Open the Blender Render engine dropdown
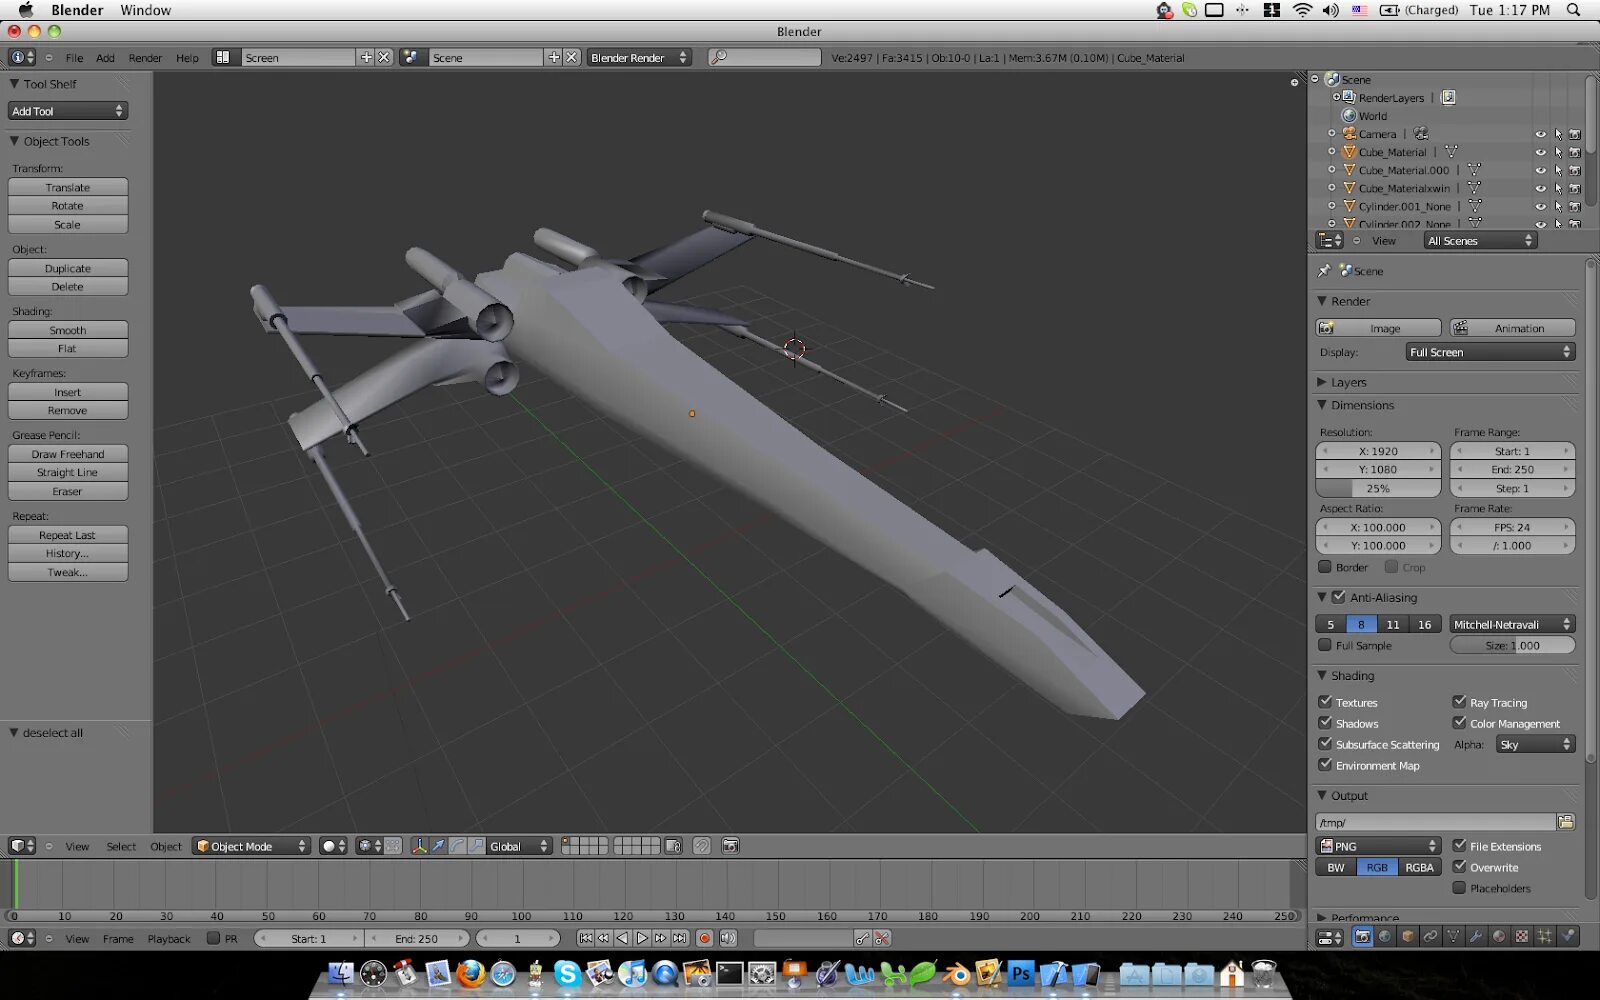The image size is (1600, 1000). [x=639, y=58]
